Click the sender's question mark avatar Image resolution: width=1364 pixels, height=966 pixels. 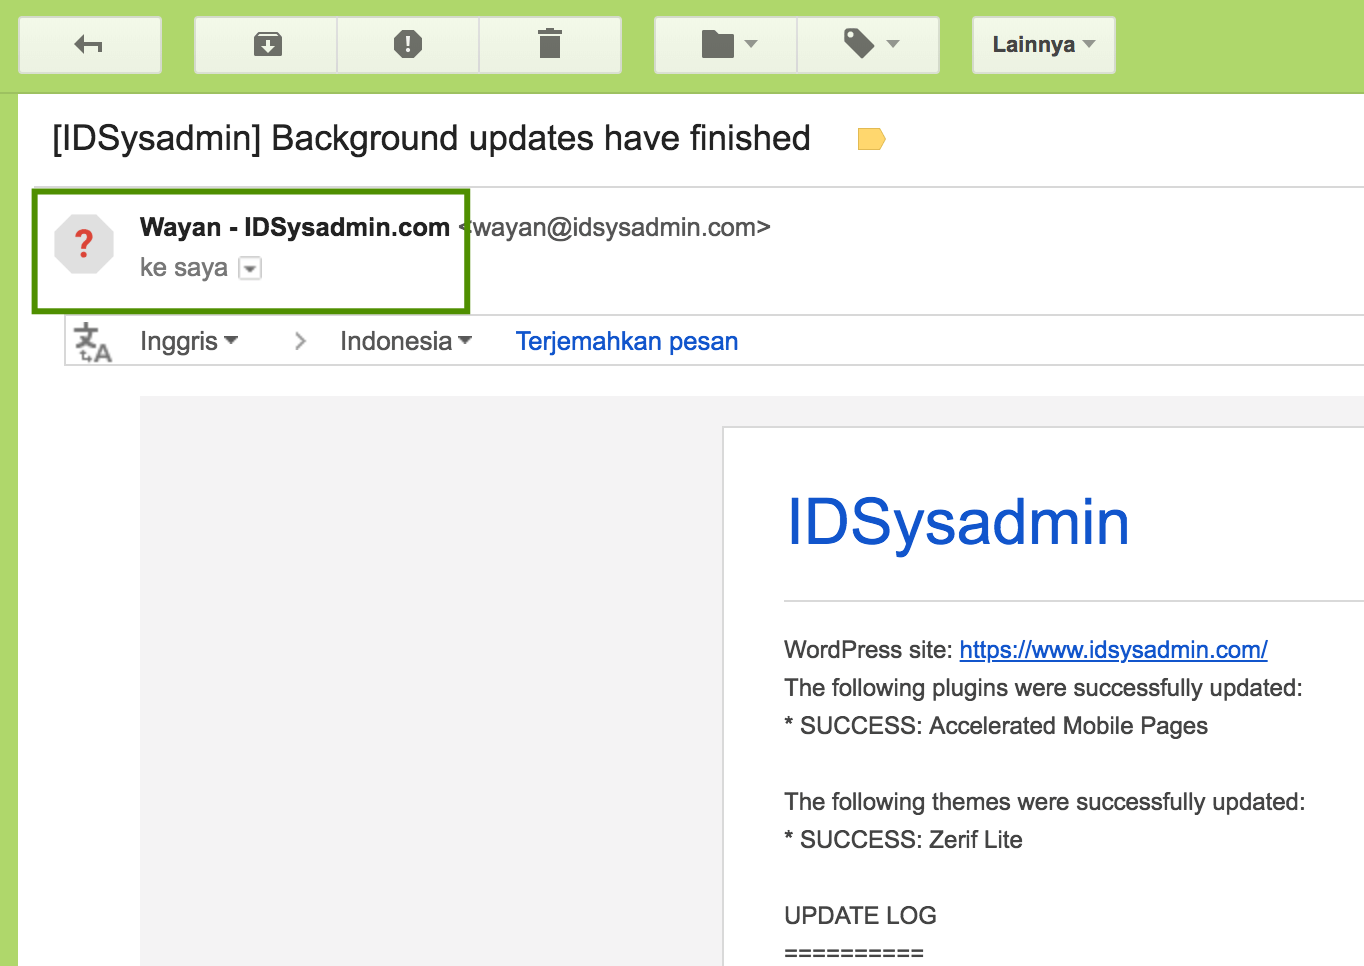84,244
